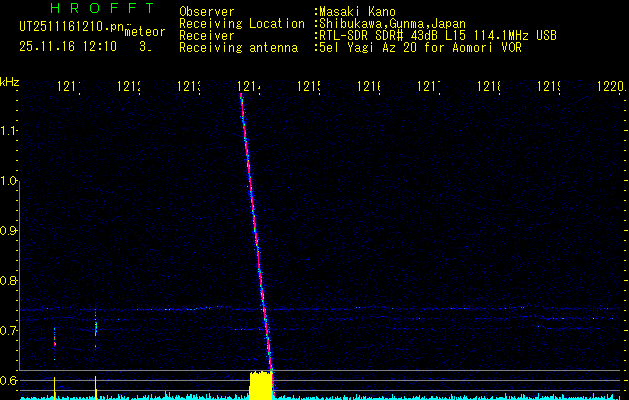This screenshot has width=629, height=400.
Task: Select the 0.9 frequency axis tick
Action: (x=10, y=231)
